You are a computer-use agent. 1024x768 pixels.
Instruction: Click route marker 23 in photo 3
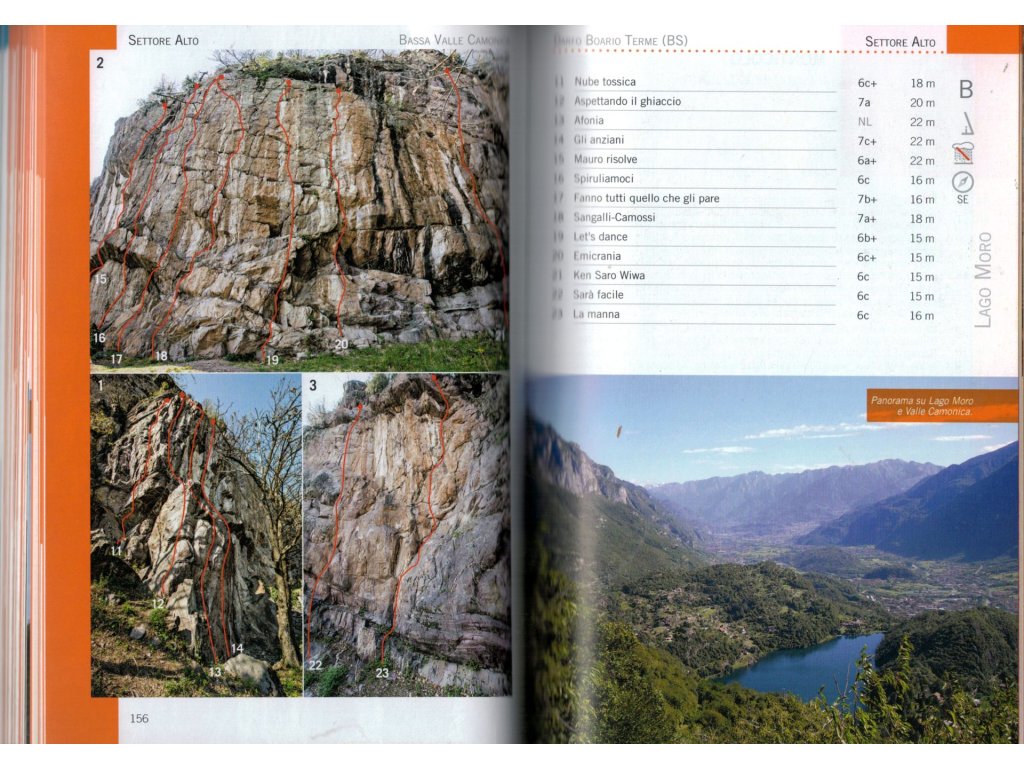[382, 673]
